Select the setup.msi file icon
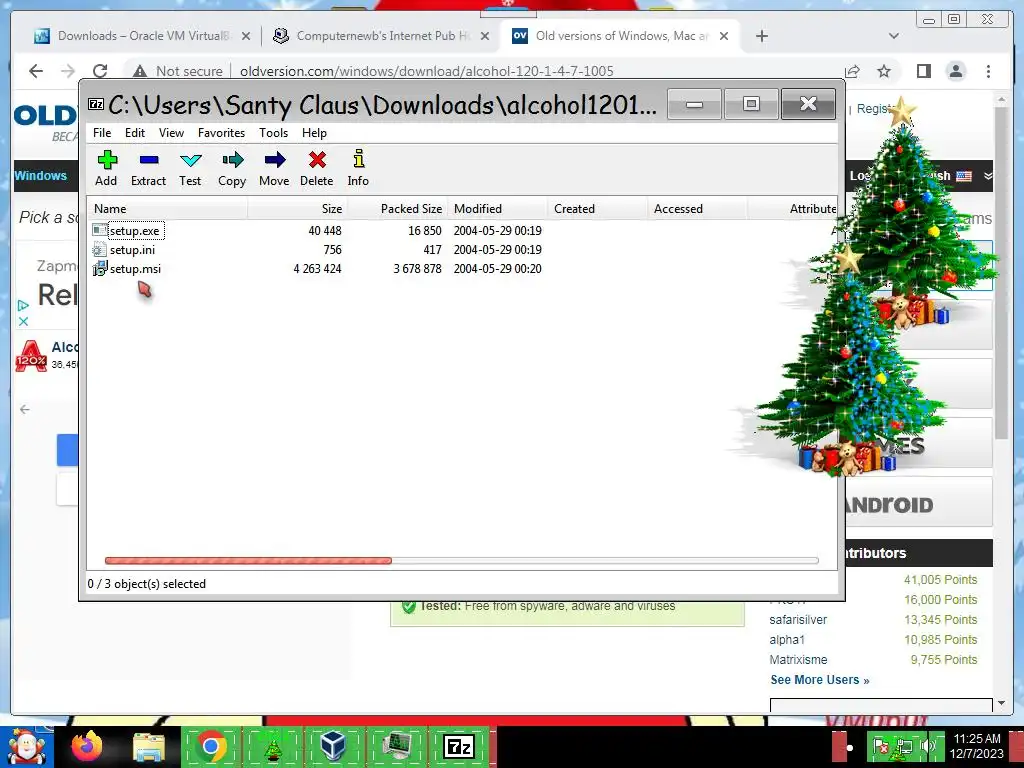 (99, 268)
